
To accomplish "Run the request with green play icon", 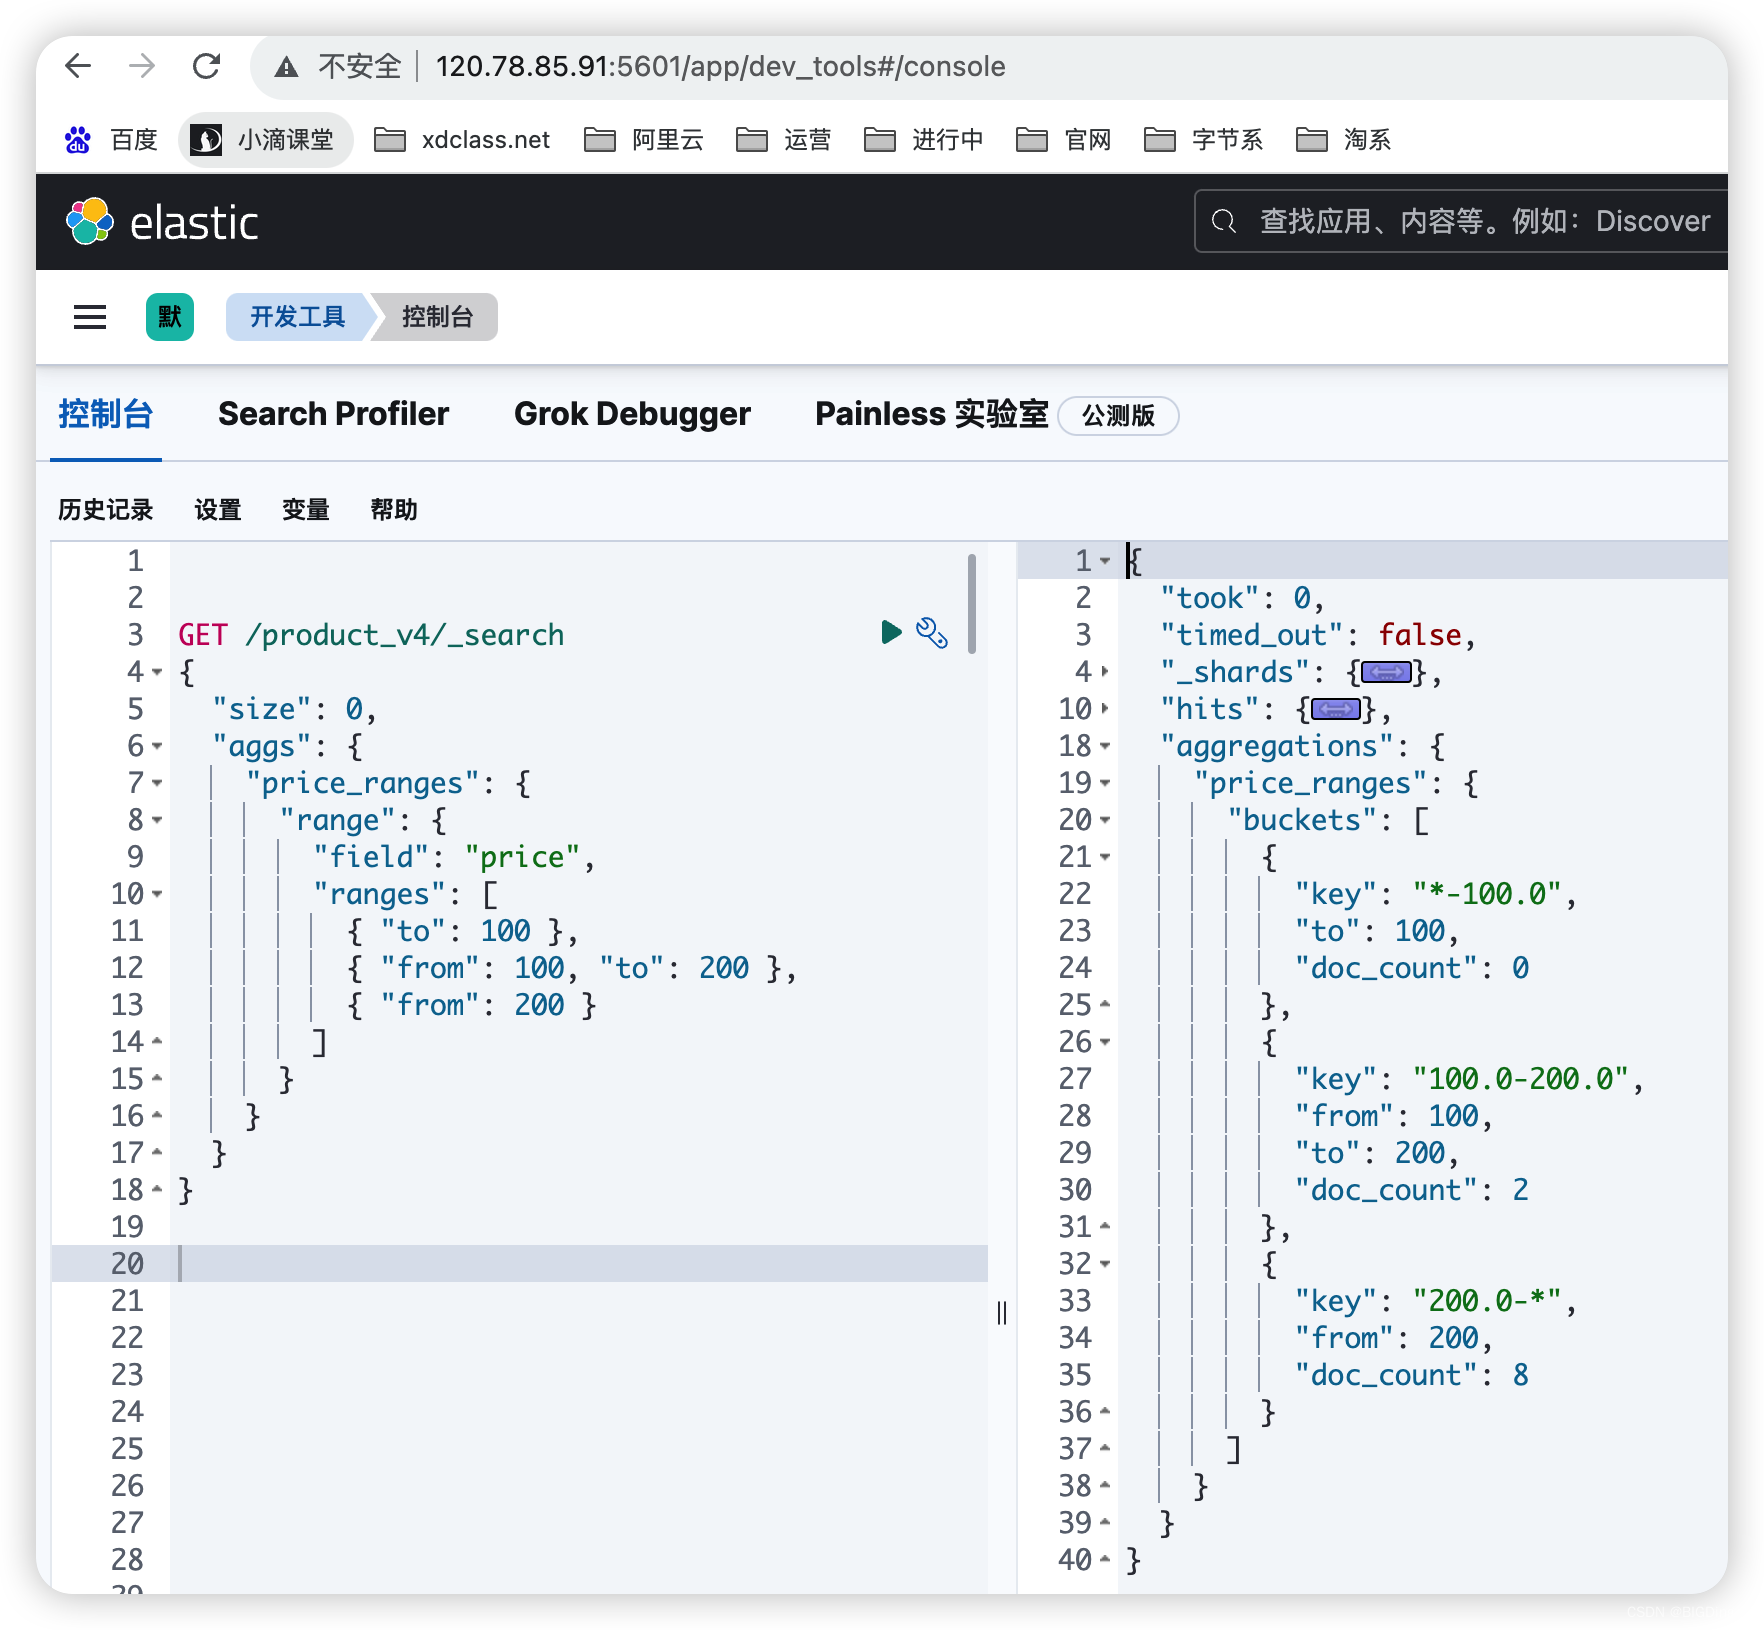I will (x=891, y=632).
